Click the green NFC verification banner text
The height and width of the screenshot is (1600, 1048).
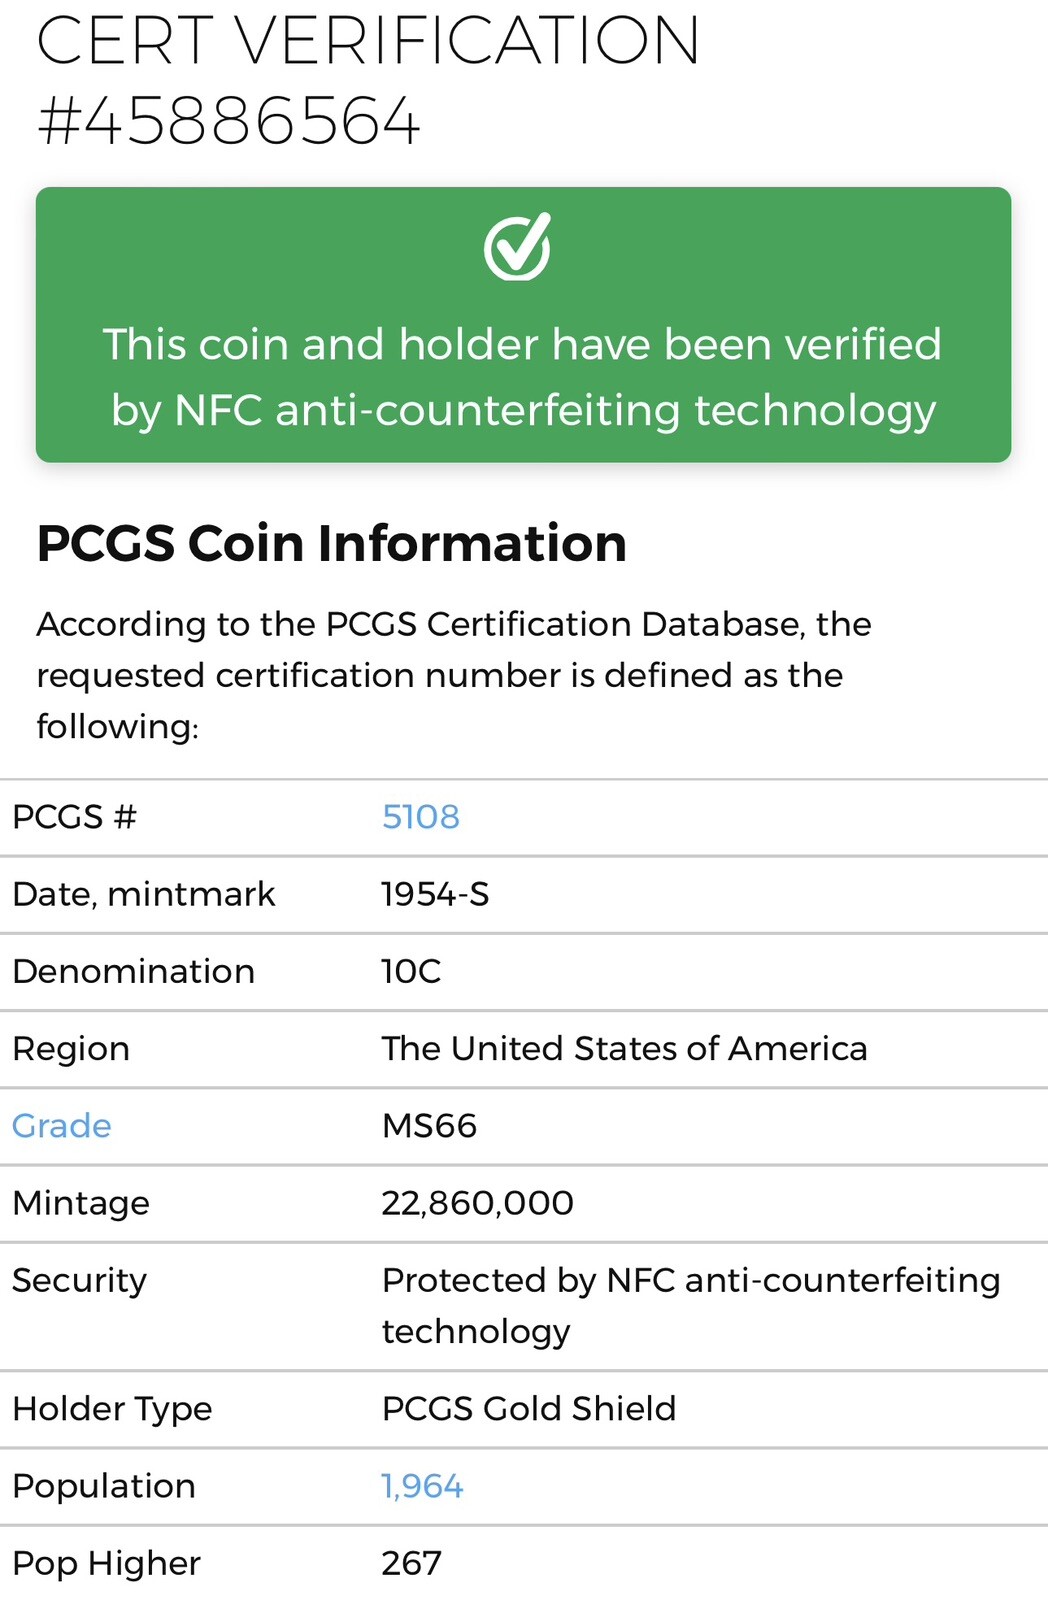[523, 377]
